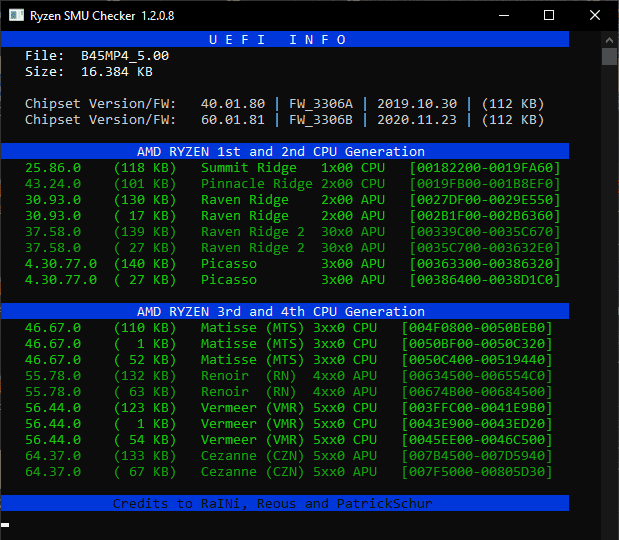Click address range 0035C700-003632E0
The height and width of the screenshot is (540, 619).
485,248
